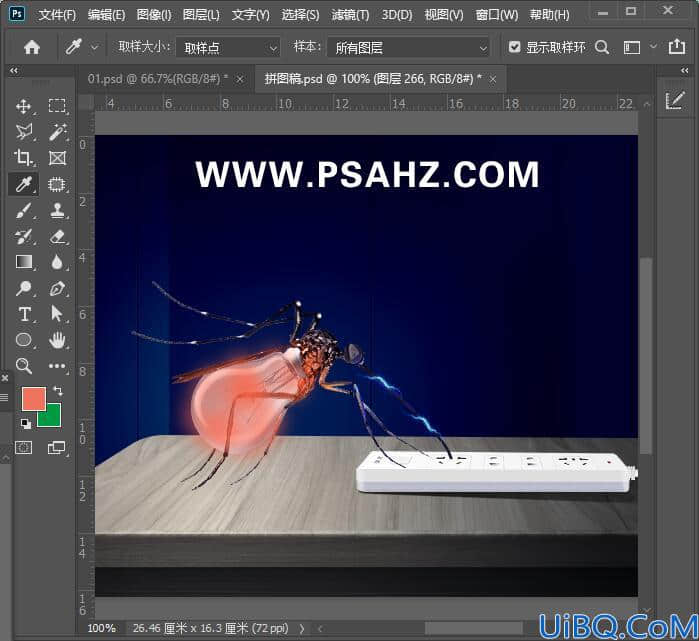
Task: Click the Home button
Action: coord(32,47)
